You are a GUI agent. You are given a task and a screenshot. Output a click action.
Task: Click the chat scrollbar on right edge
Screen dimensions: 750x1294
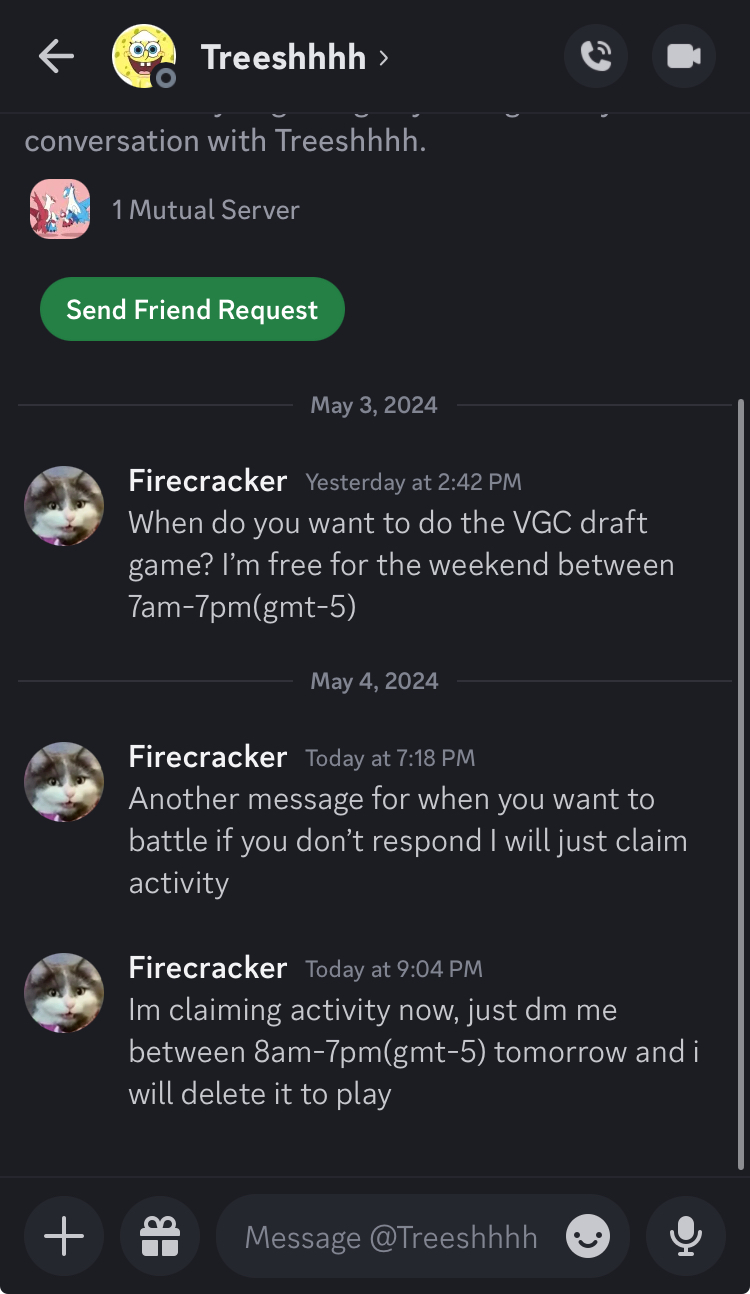pyautogui.click(x=740, y=784)
